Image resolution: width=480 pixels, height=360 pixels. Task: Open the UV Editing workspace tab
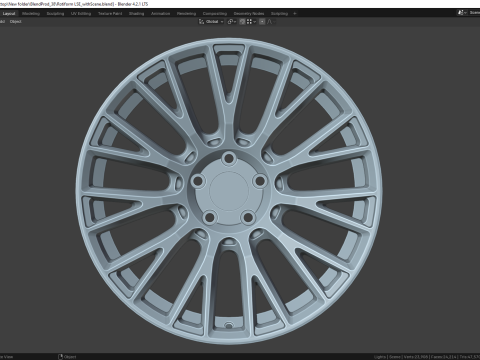(x=81, y=14)
